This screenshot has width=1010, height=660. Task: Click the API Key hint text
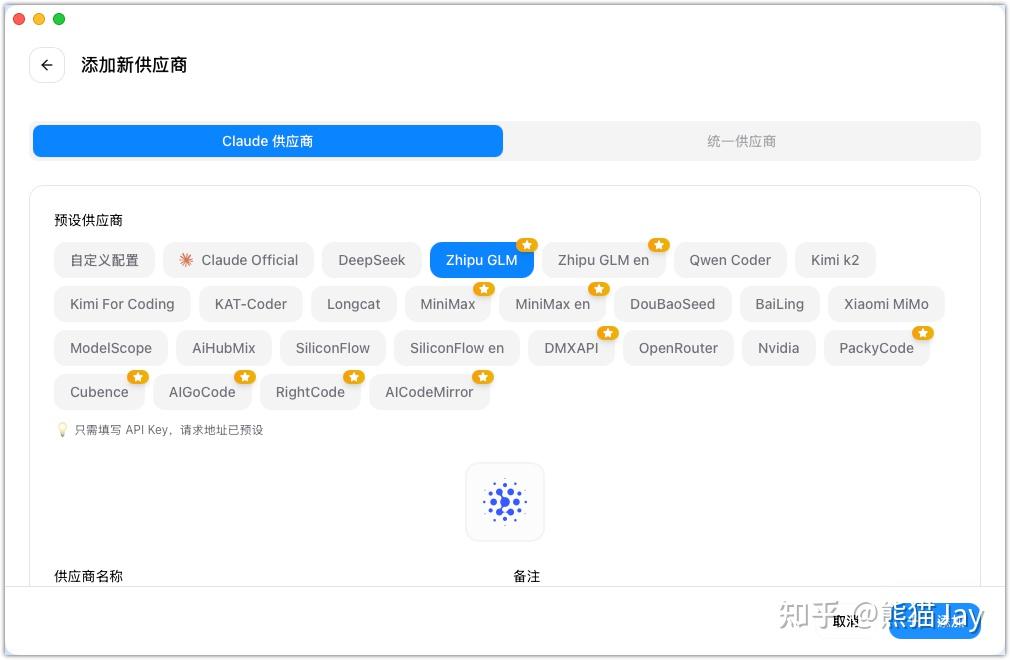(169, 429)
